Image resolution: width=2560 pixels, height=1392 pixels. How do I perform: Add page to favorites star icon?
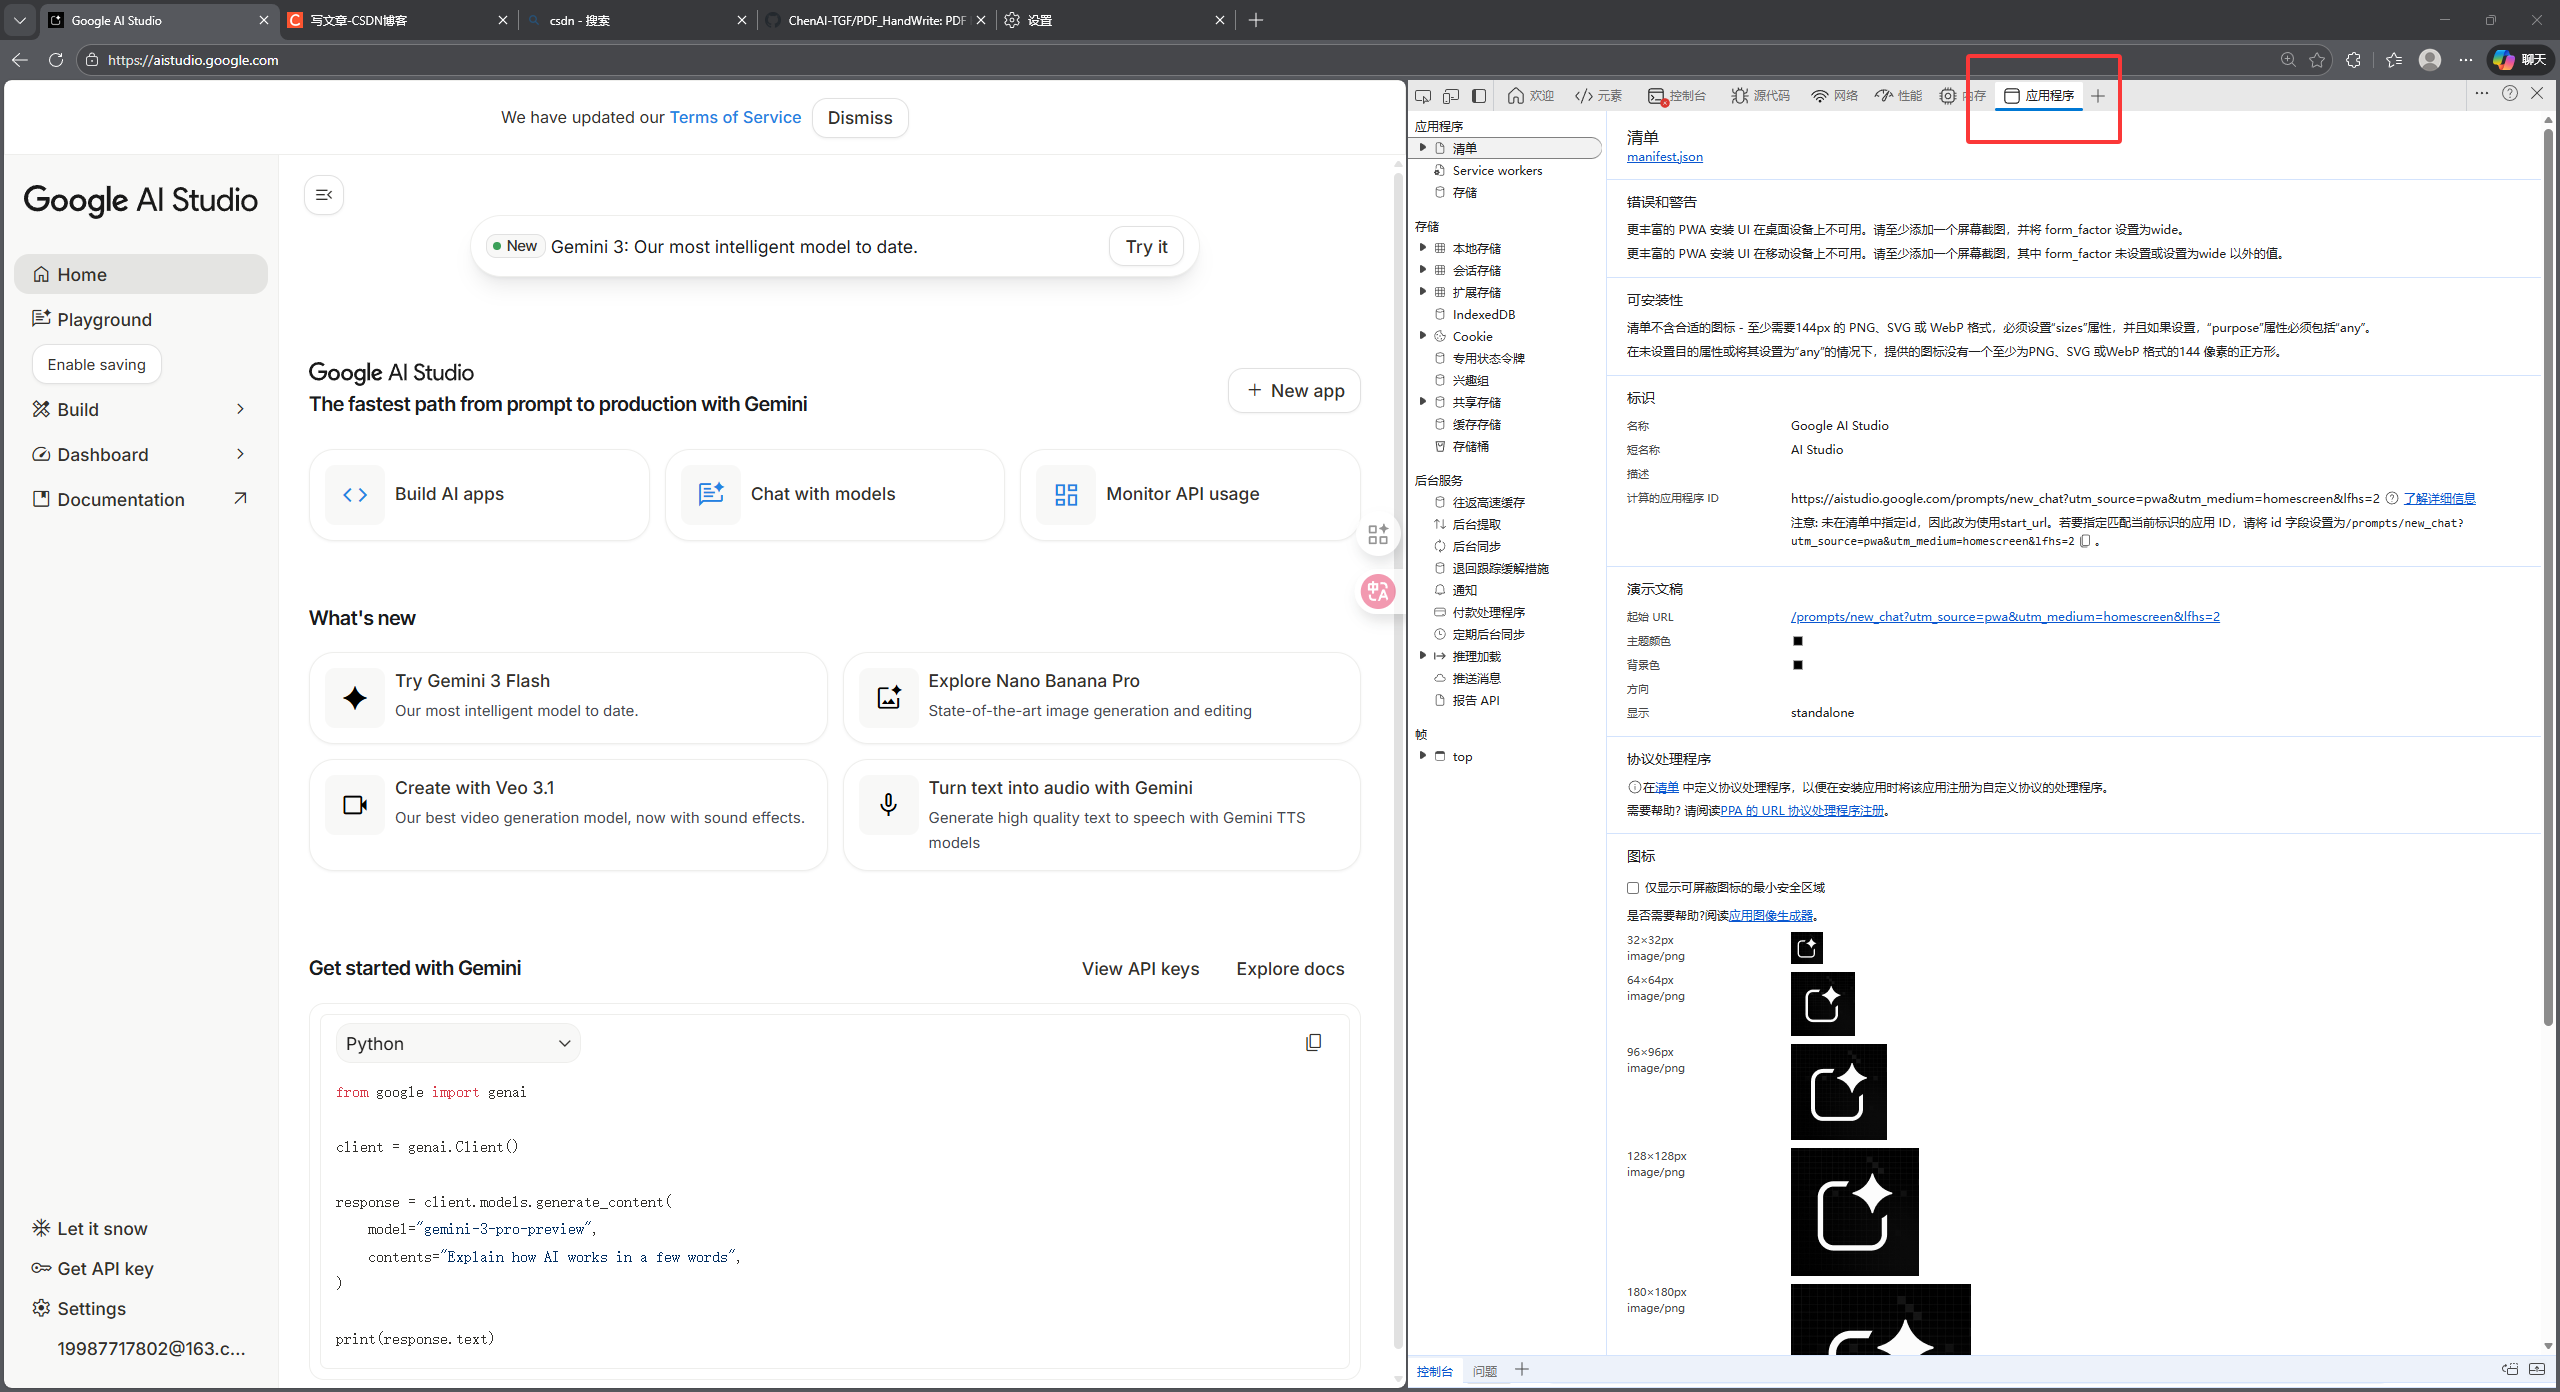pyautogui.click(x=2317, y=60)
